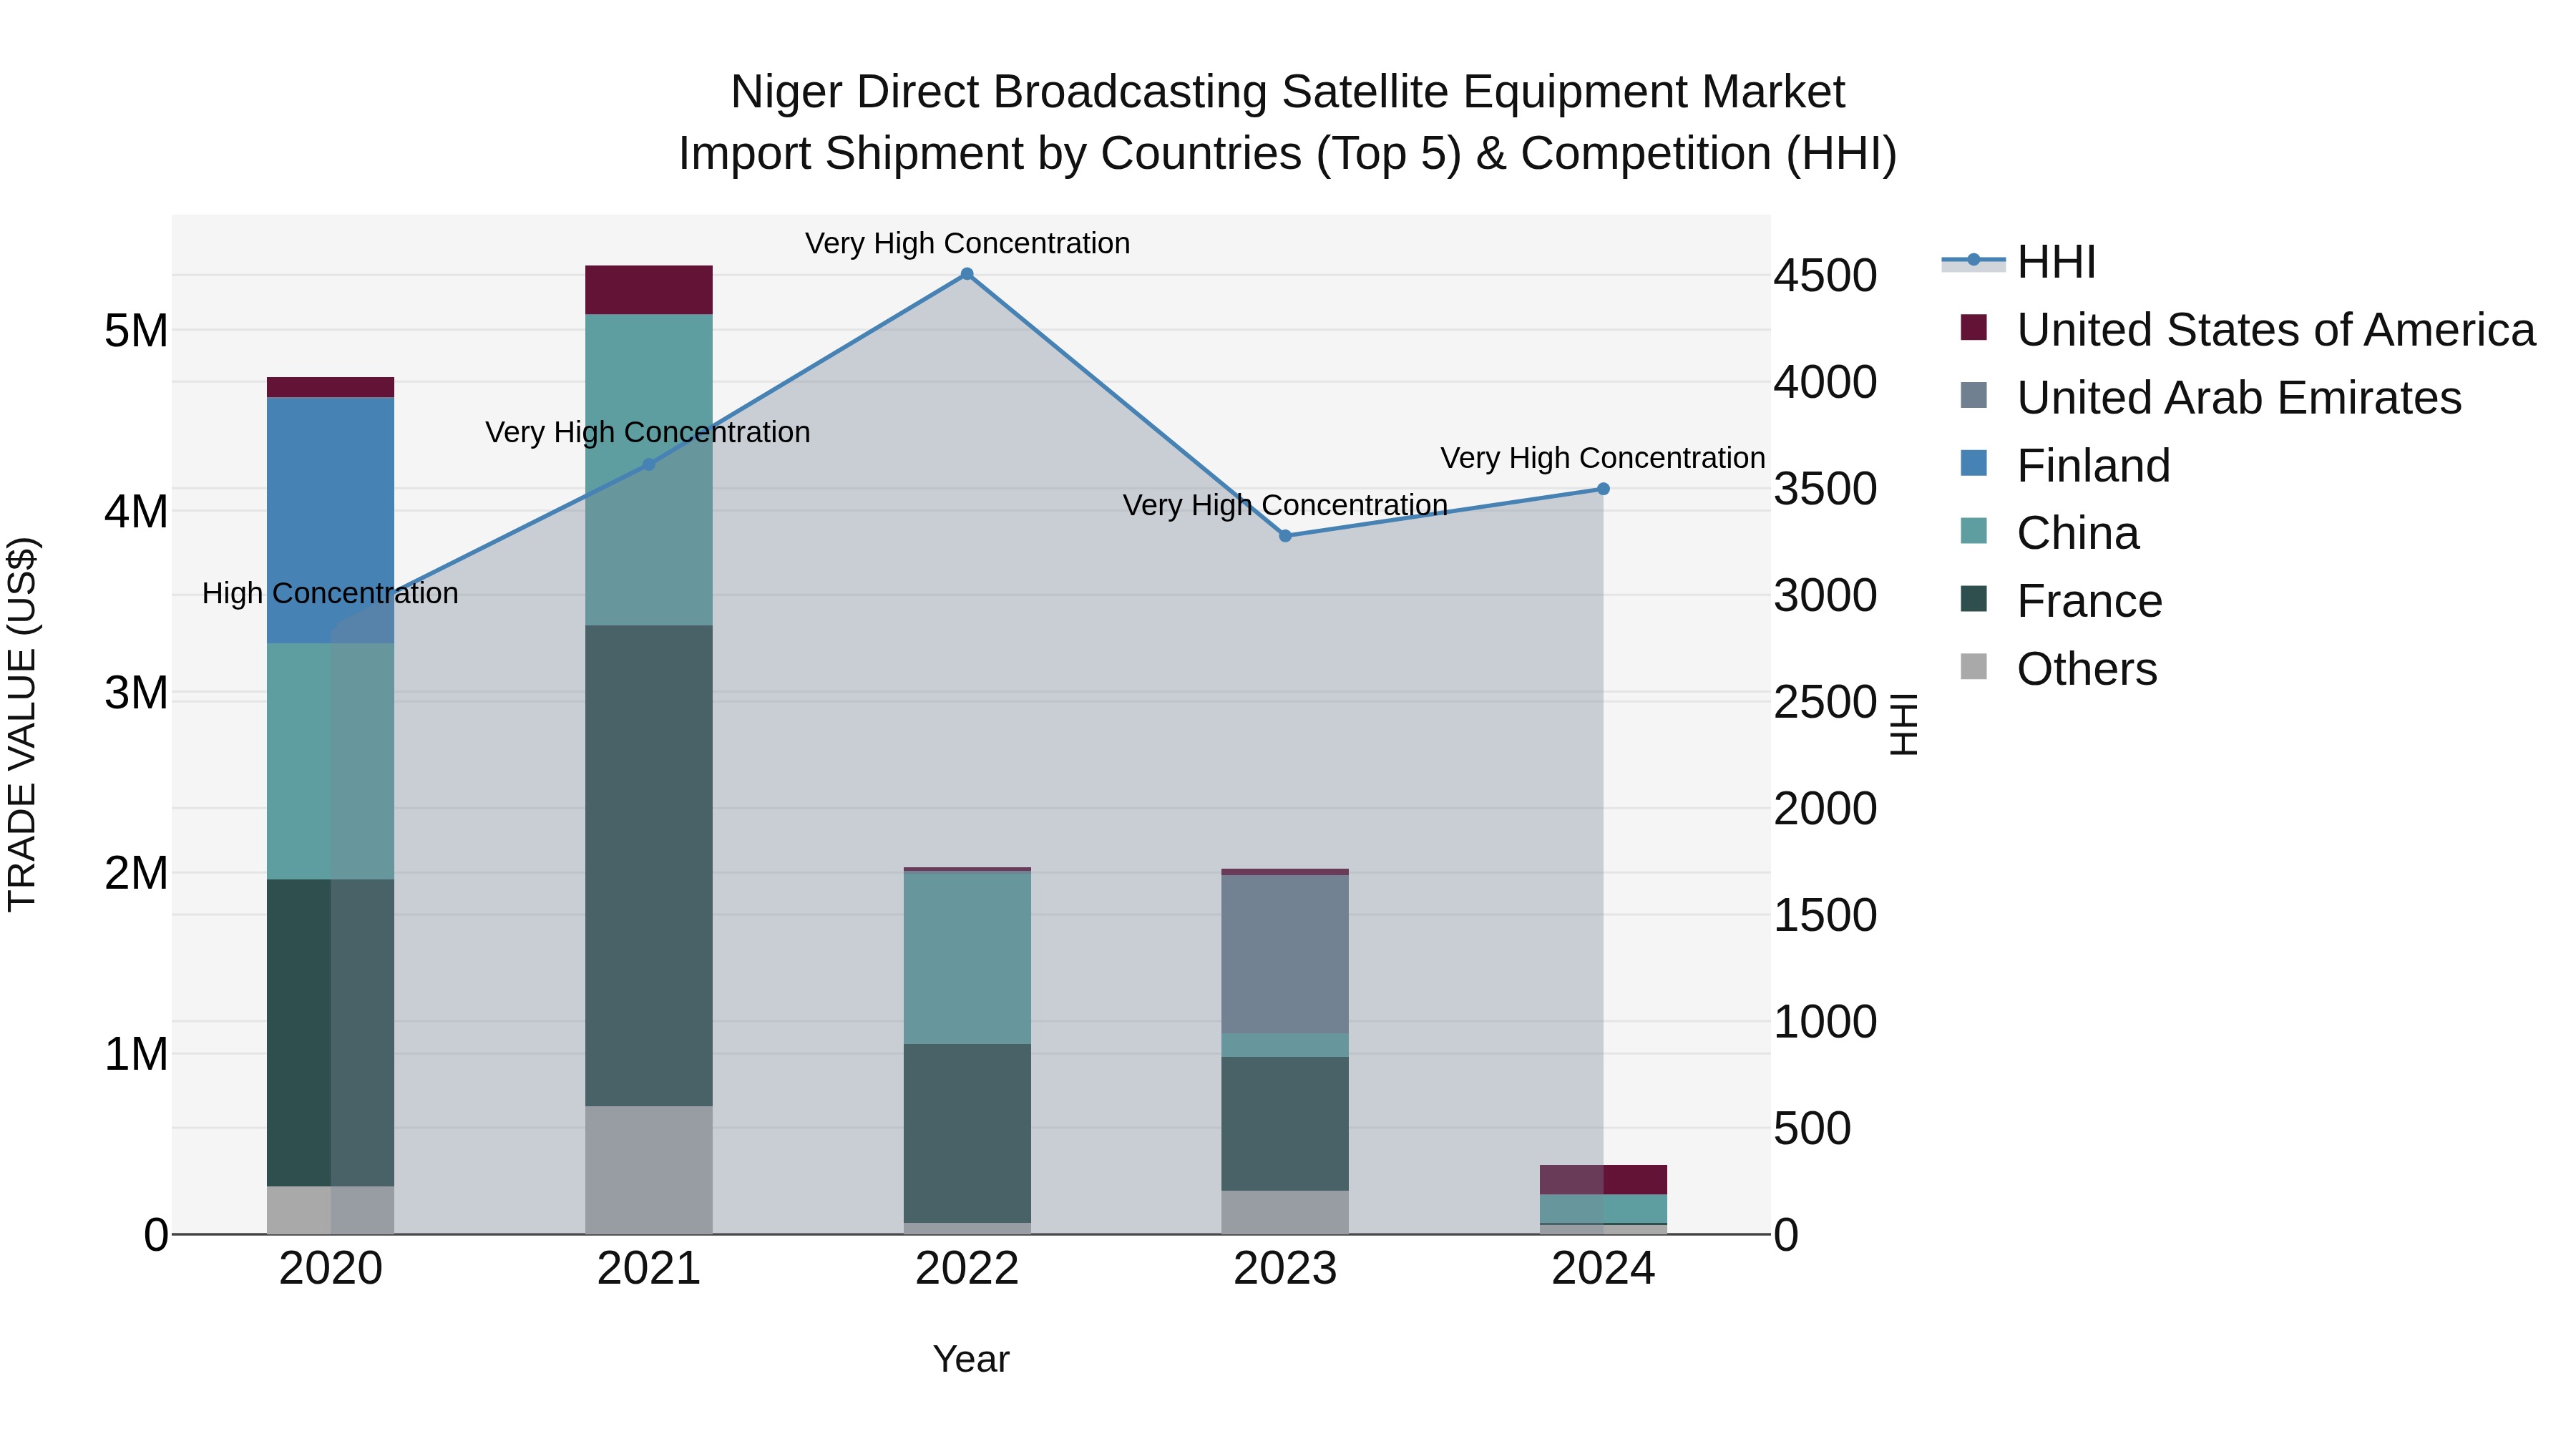This screenshot has height=1449, width=2576.
Task: Click the Others segment in 2021 bar
Action: click(648, 1170)
